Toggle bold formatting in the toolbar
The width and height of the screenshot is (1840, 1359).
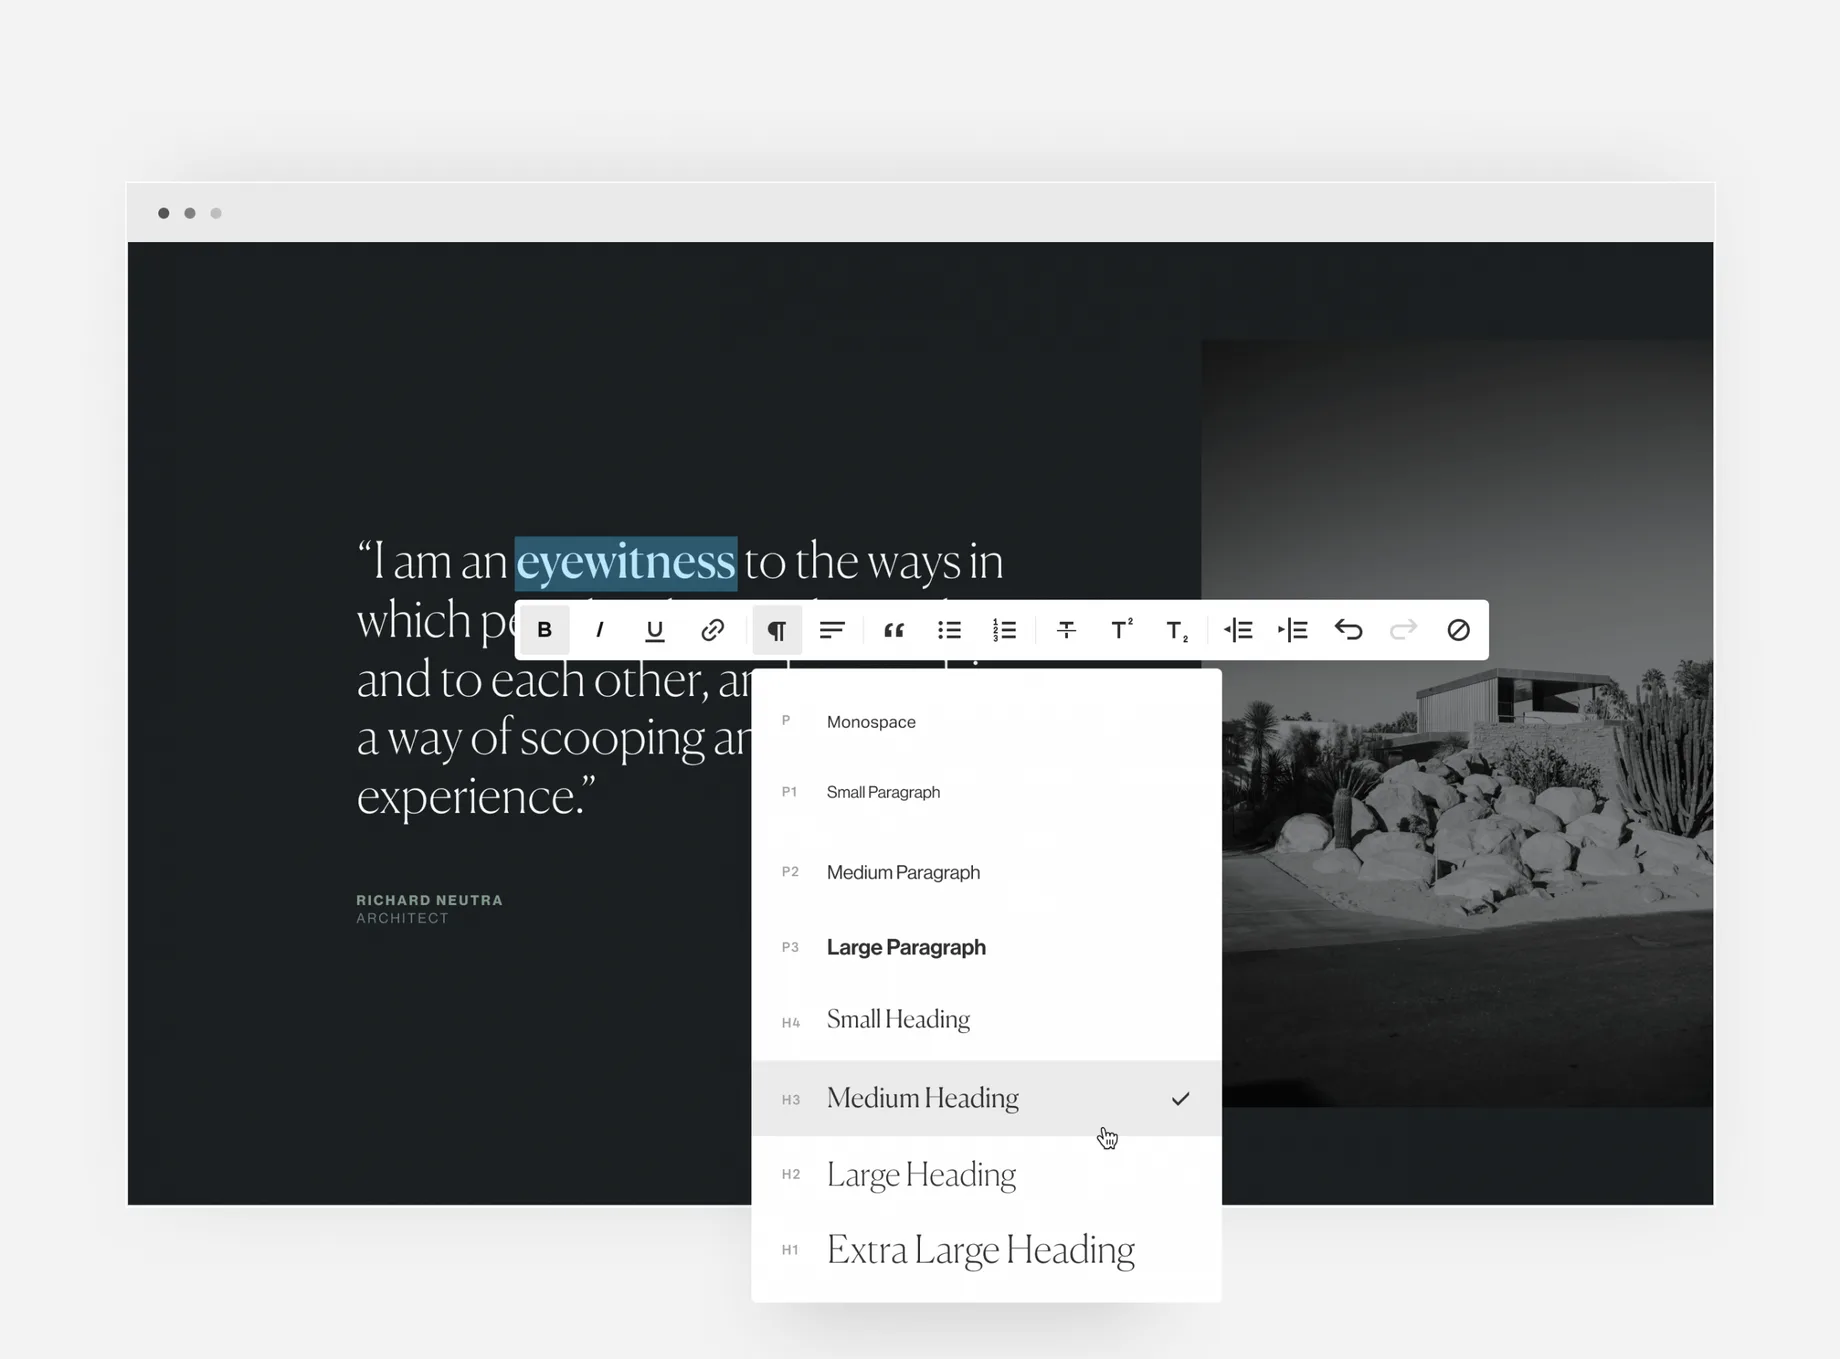(544, 630)
